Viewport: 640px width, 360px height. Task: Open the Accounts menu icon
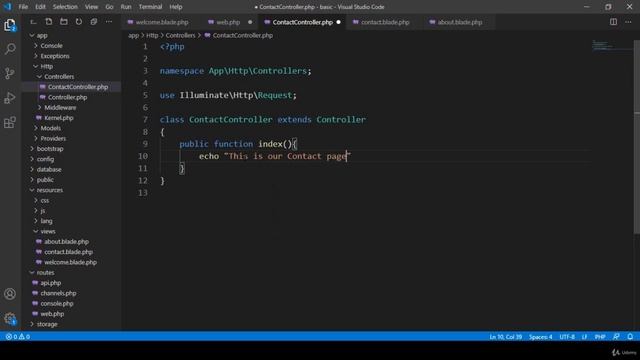pyautogui.click(x=10, y=294)
